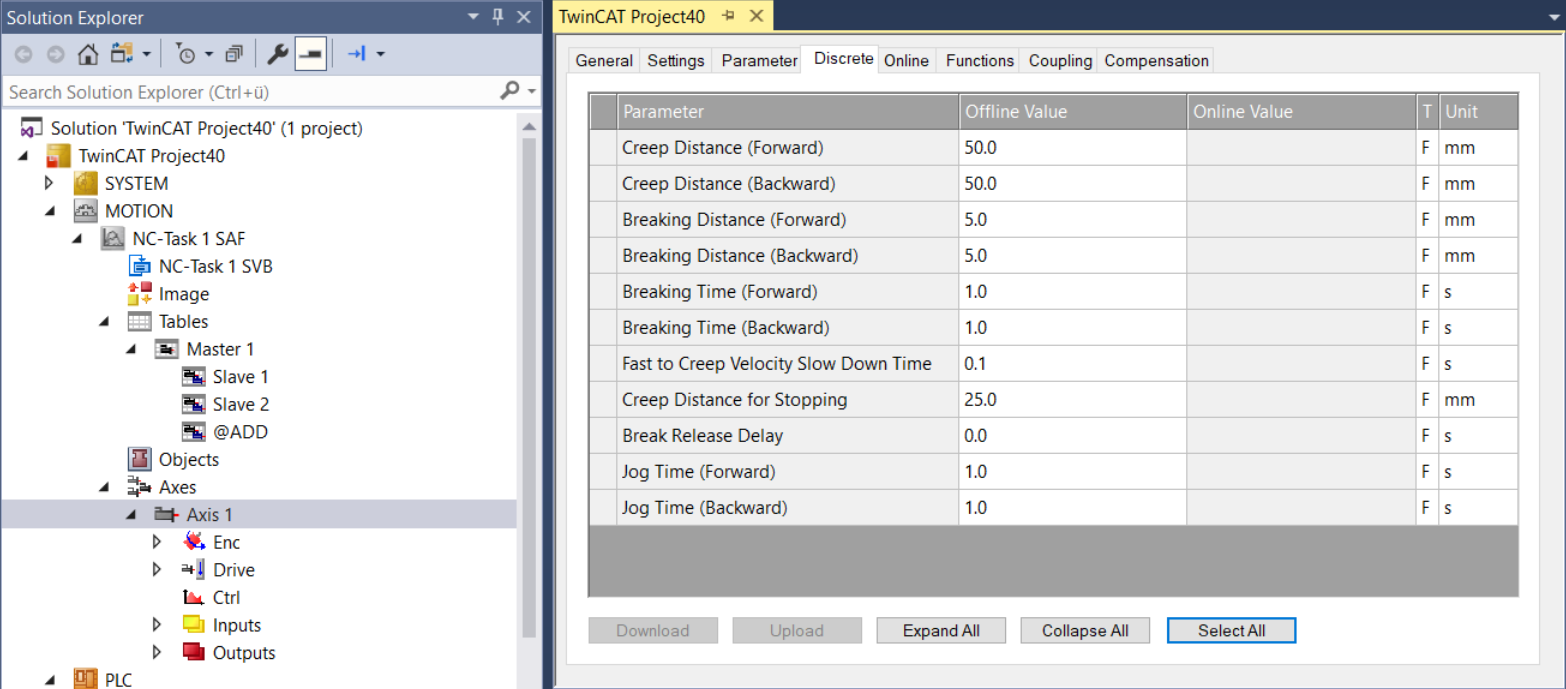
Task: Switch to the Parameter tab
Action: tap(760, 60)
